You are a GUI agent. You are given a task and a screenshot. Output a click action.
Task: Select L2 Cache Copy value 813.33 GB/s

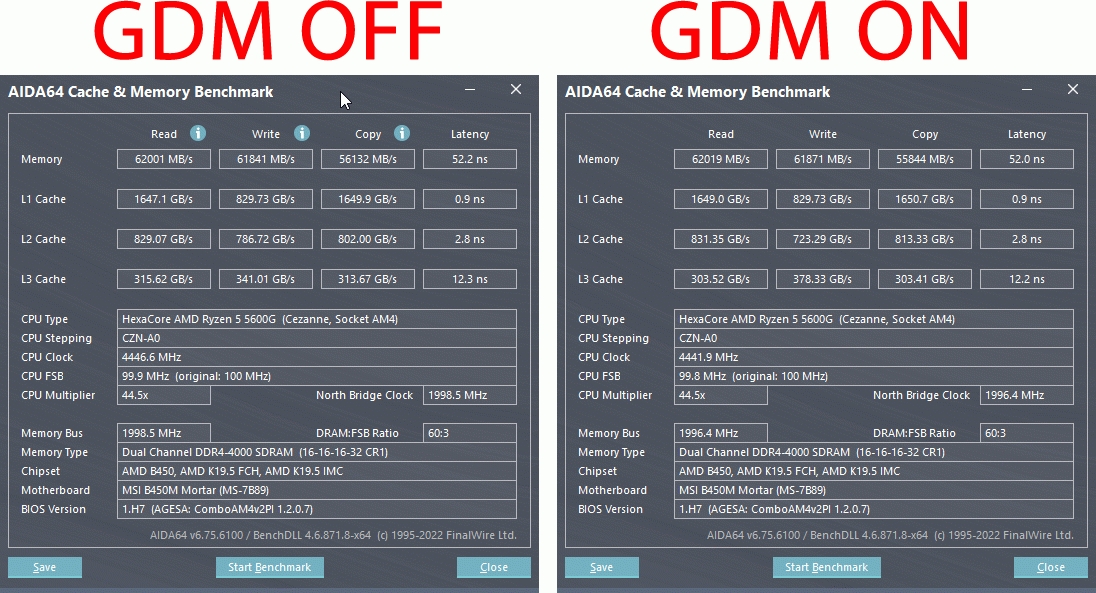pos(925,238)
